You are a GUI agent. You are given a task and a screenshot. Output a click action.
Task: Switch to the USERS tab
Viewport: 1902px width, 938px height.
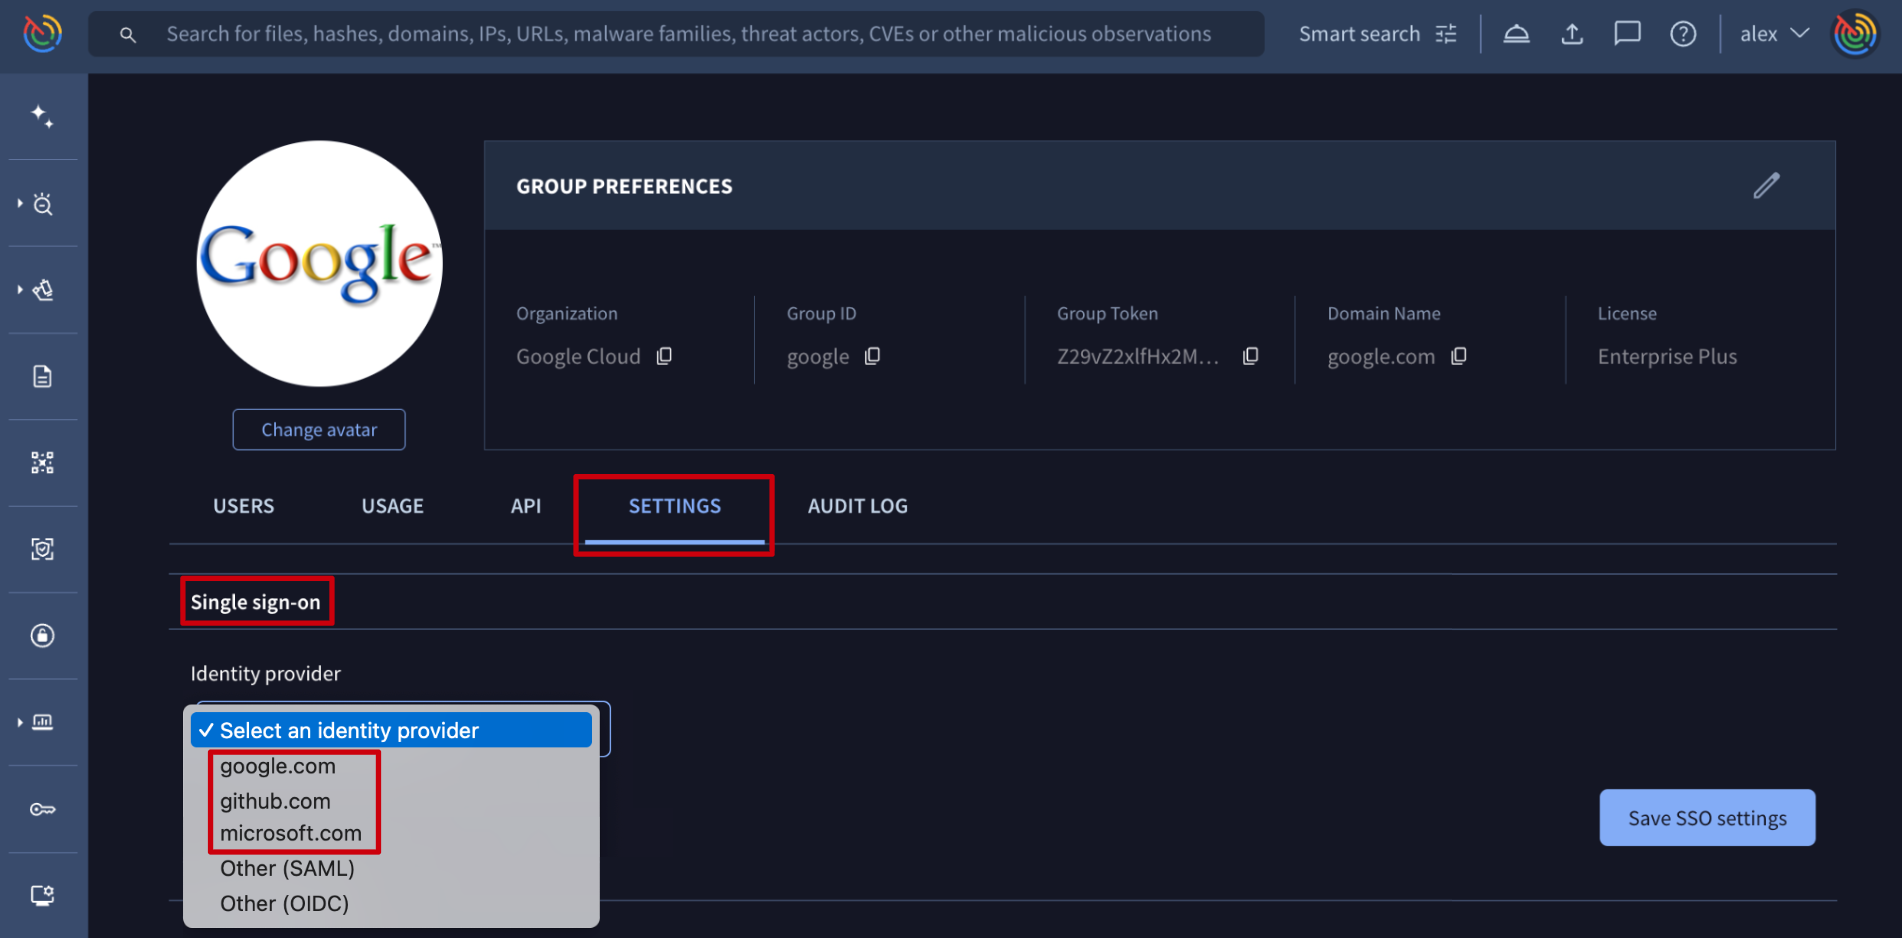click(243, 506)
